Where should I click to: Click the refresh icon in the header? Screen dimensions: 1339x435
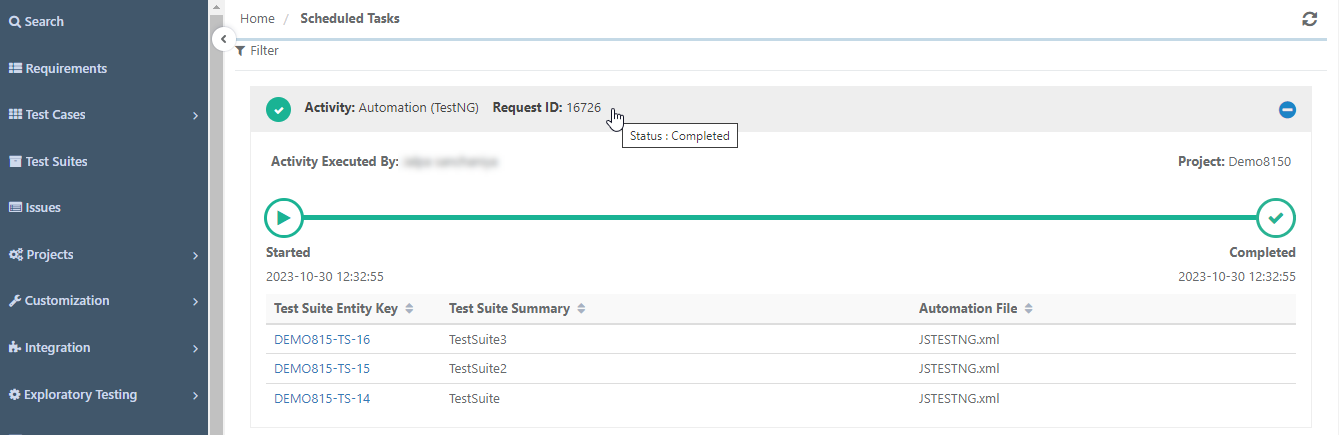1309,19
